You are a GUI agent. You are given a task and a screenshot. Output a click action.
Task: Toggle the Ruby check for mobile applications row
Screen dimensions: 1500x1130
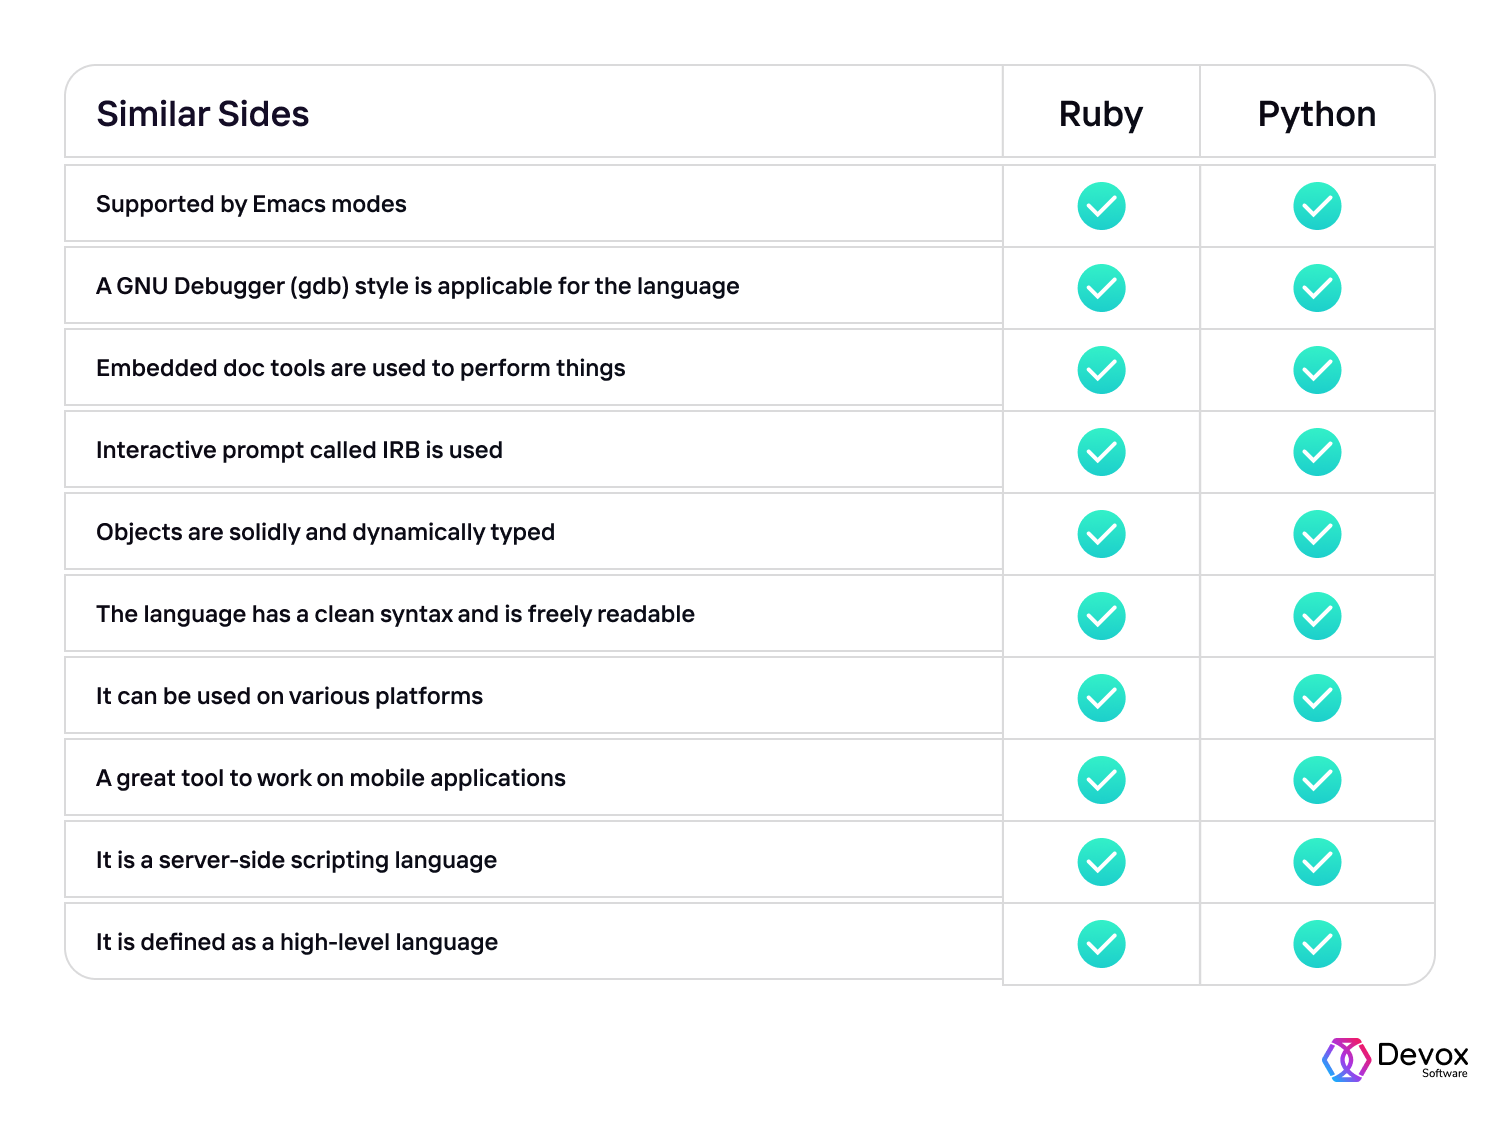[1100, 779]
